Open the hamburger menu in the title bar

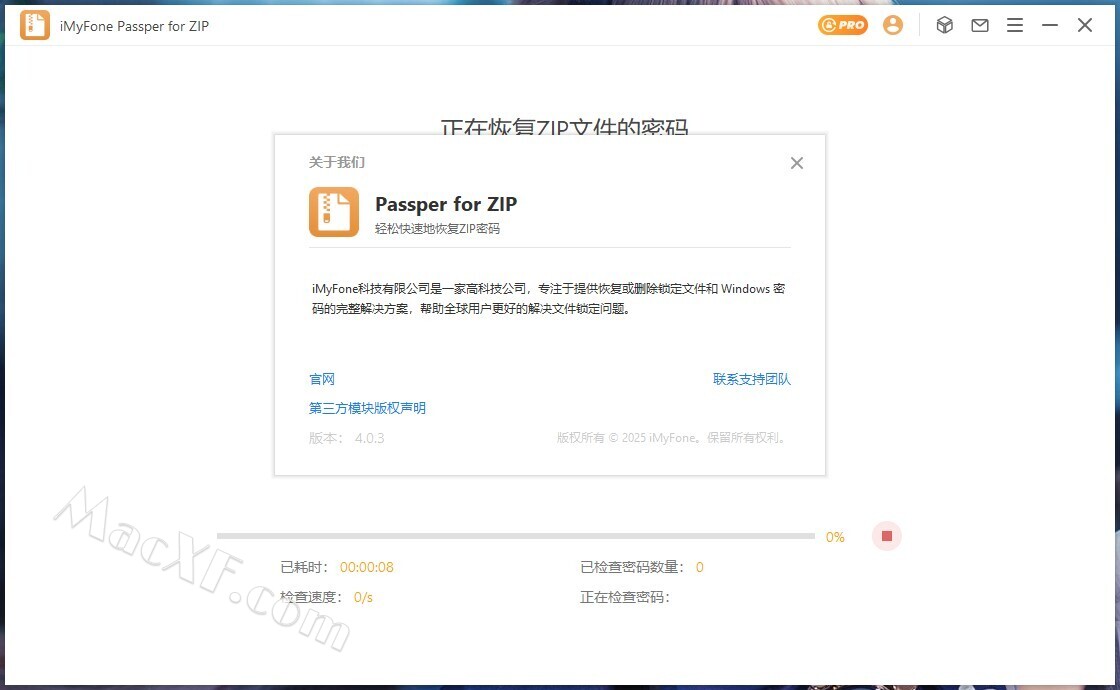point(1014,25)
